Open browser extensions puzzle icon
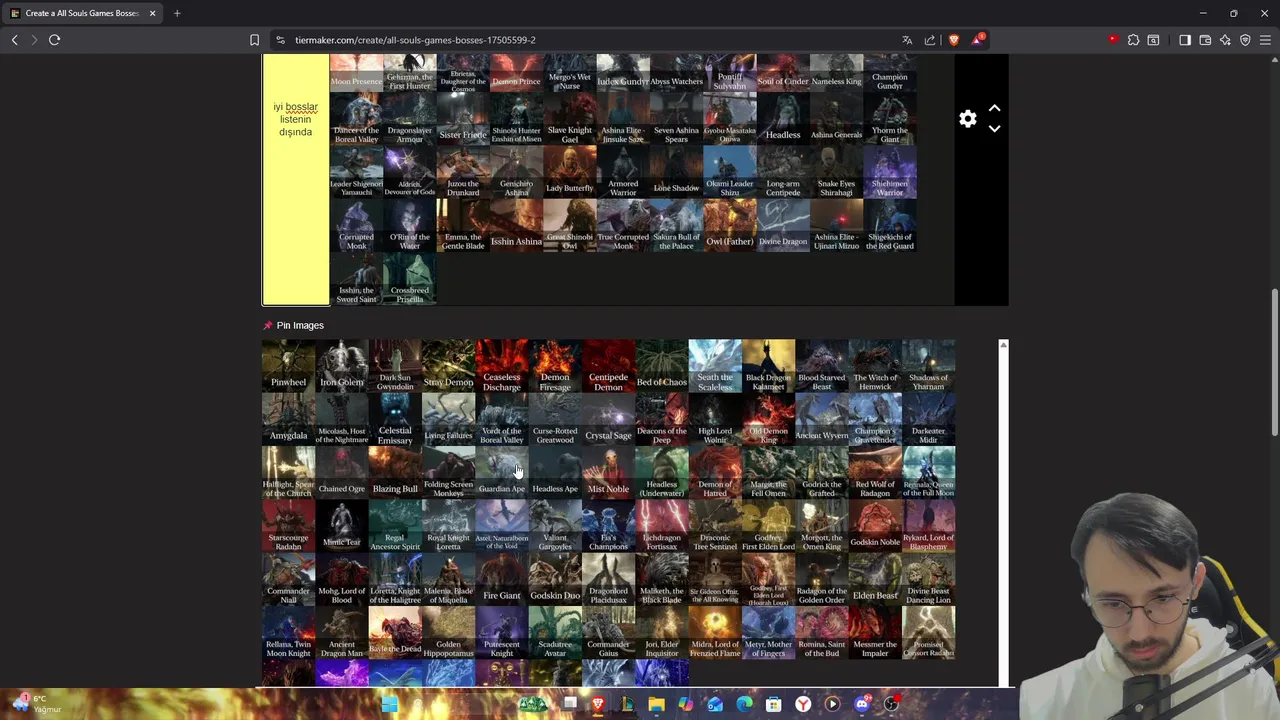 pyautogui.click(x=1133, y=40)
